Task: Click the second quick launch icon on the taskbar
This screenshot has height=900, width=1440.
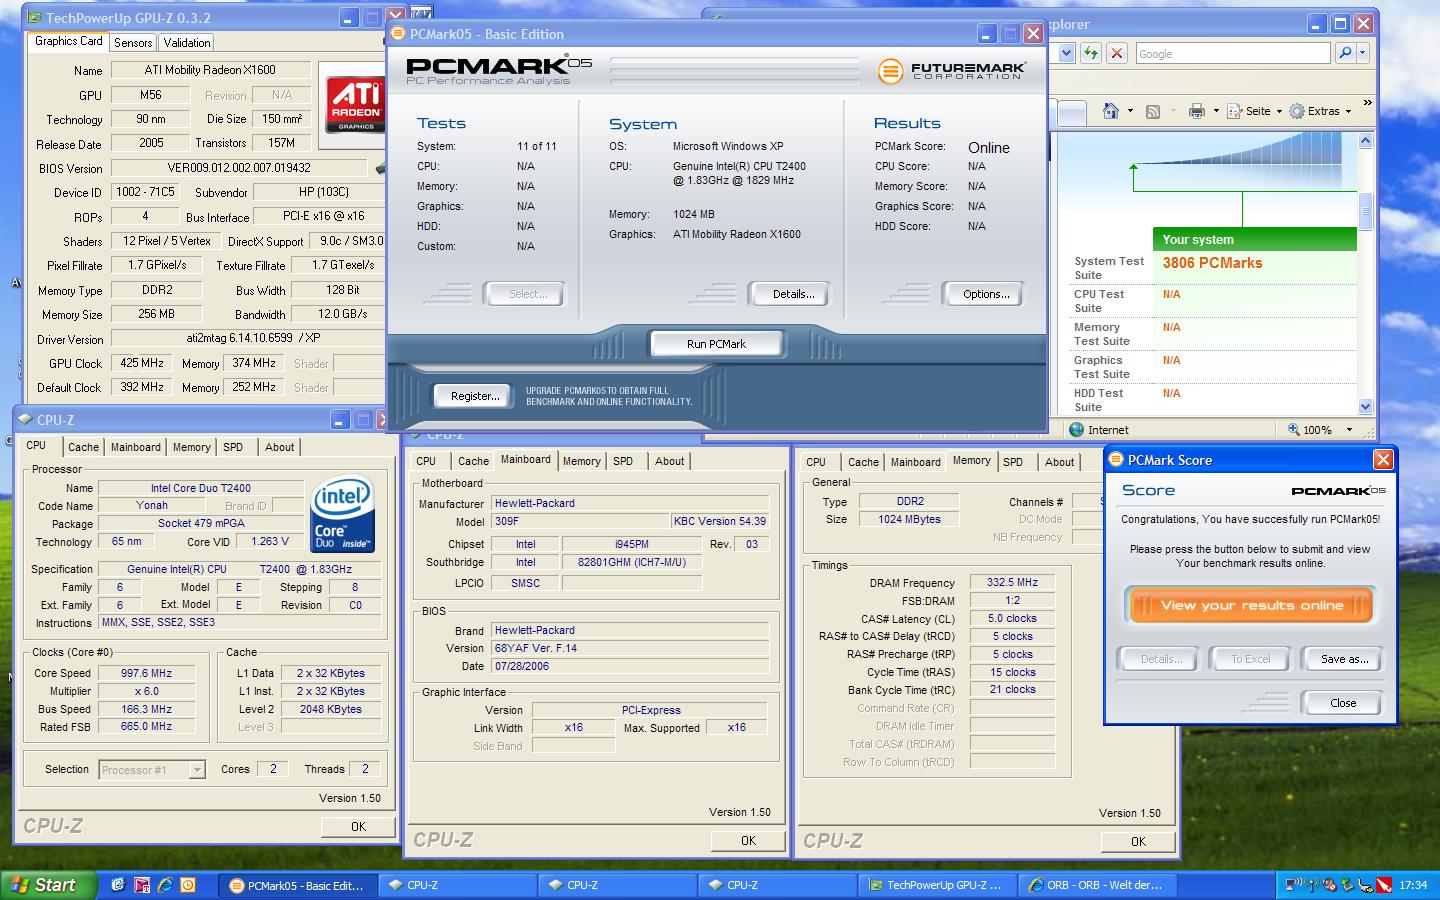Action: 141,885
